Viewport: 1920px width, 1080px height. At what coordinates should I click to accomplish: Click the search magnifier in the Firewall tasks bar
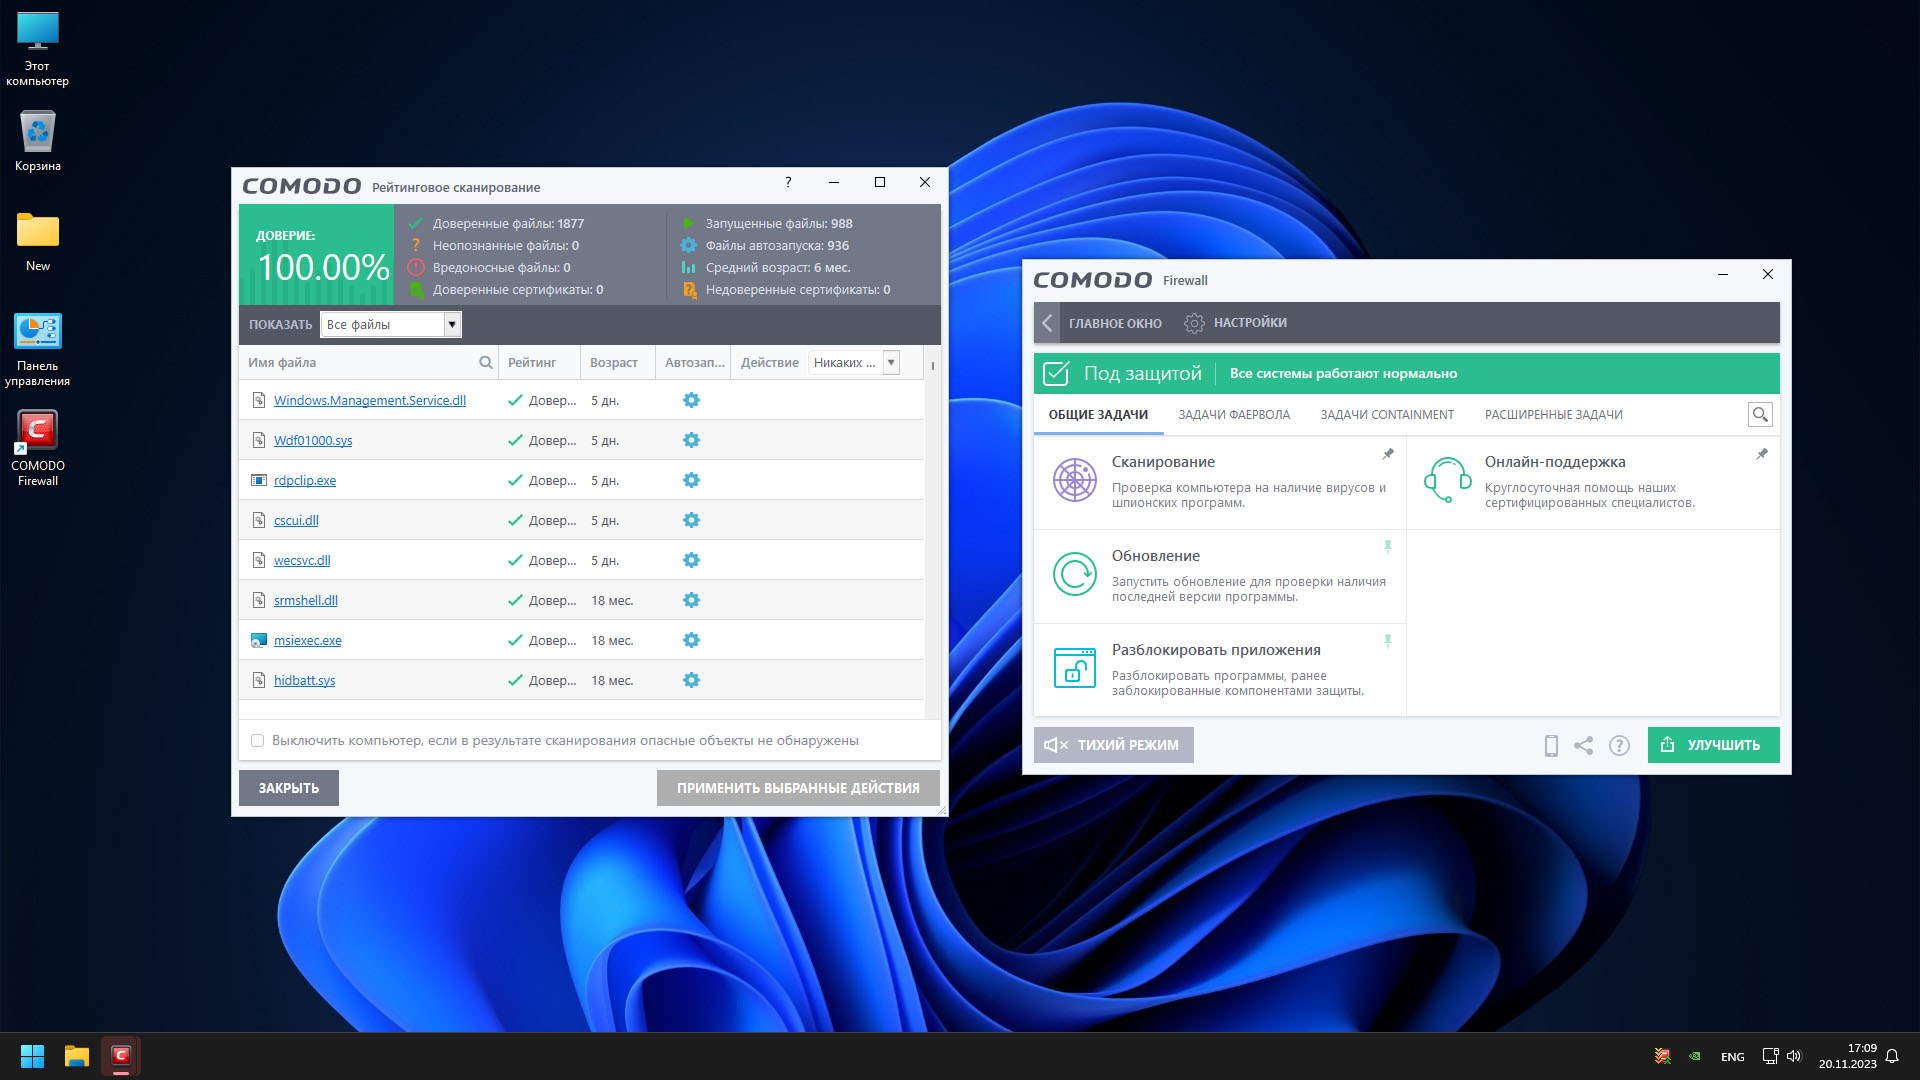pos(1759,414)
